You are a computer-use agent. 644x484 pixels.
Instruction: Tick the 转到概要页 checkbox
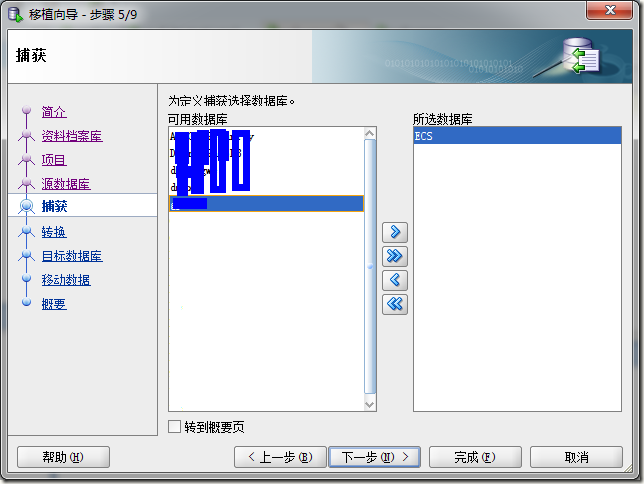pos(175,426)
